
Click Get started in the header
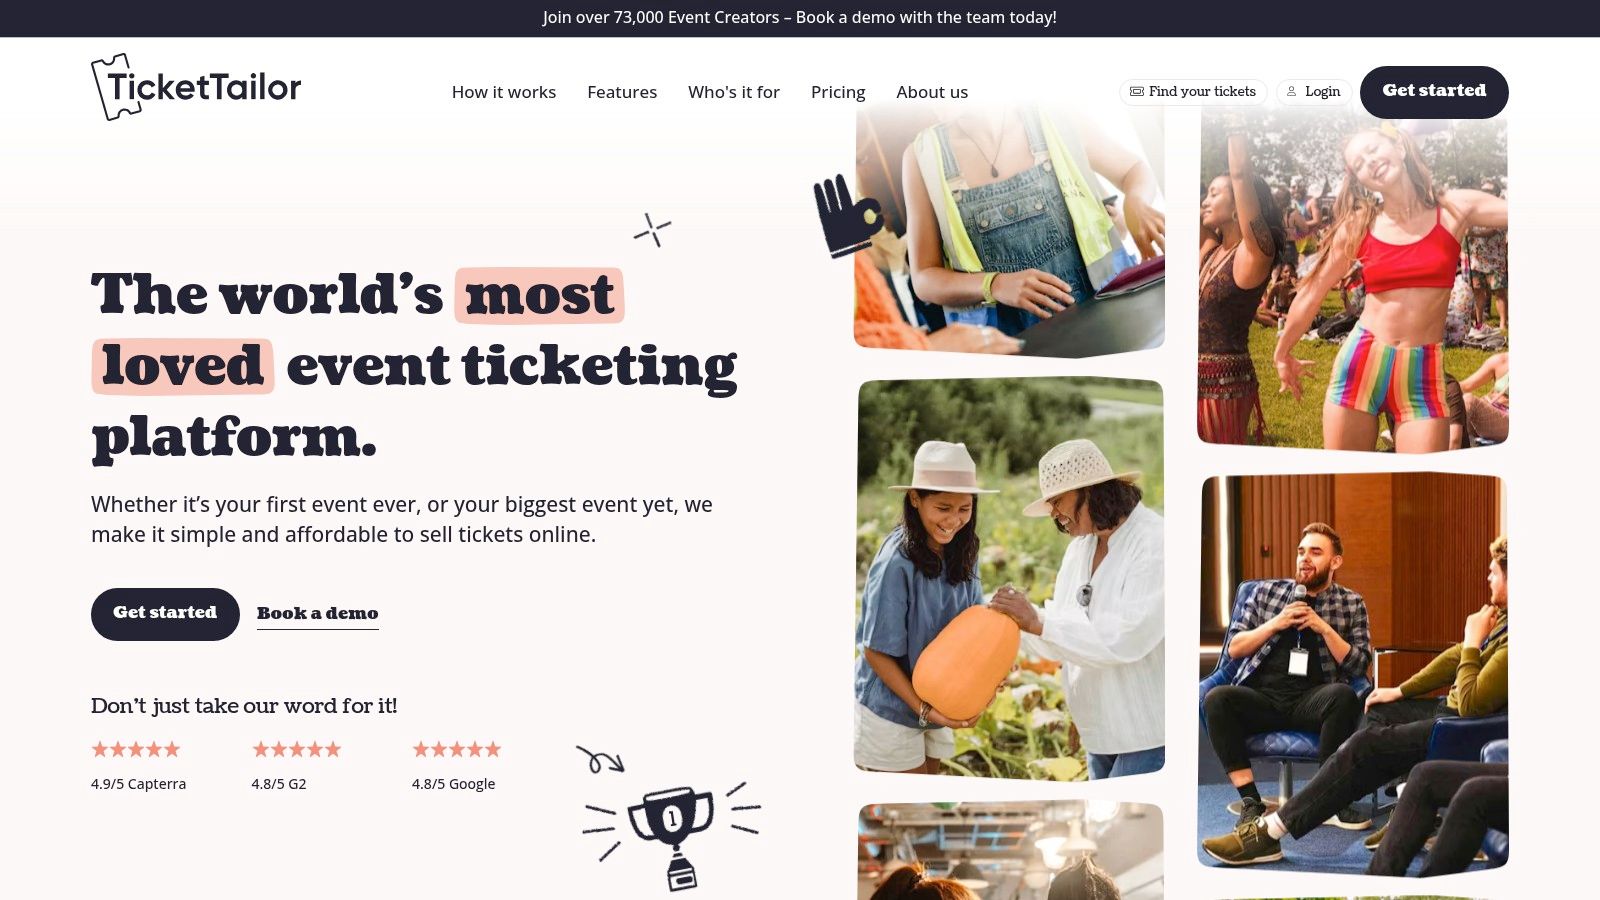[1434, 92]
